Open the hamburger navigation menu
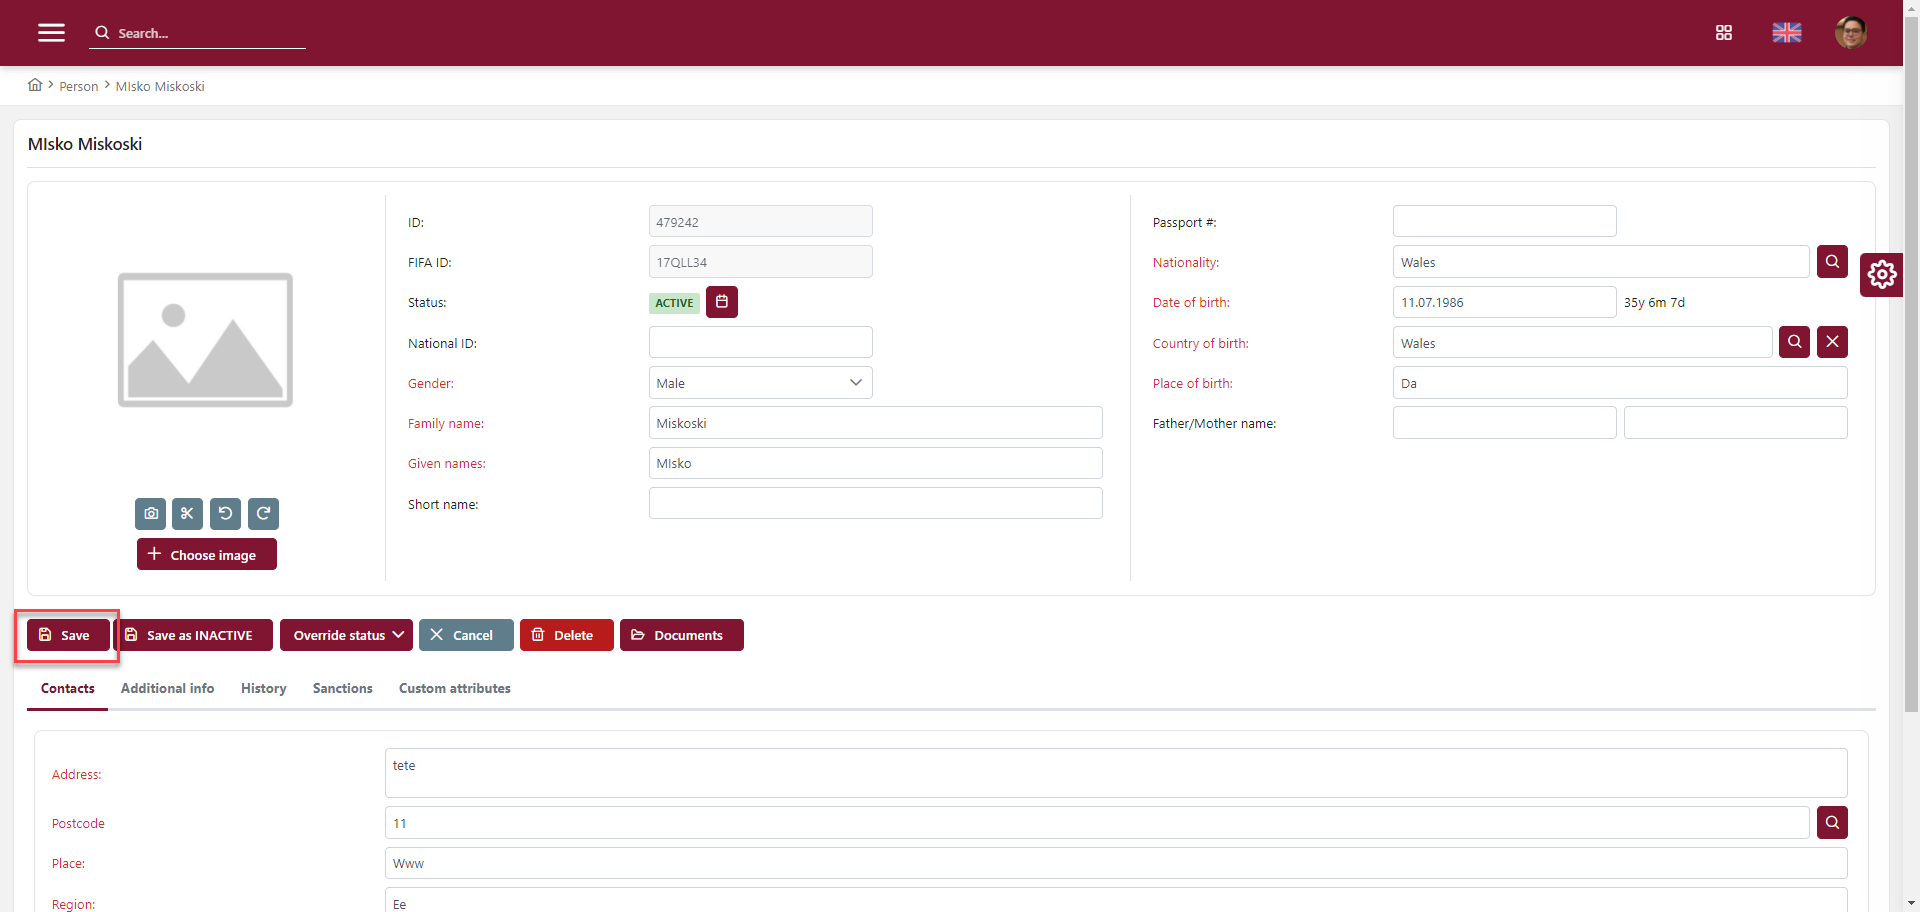This screenshot has width=1920, height=912. (x=51, y=33)
